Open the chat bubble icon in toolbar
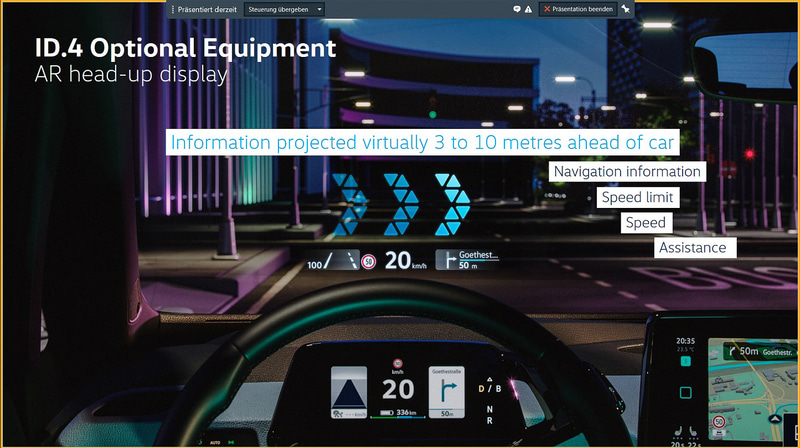The width and height of the screenshot is (800, 448). pyautogui.click(x=517, y=9)
